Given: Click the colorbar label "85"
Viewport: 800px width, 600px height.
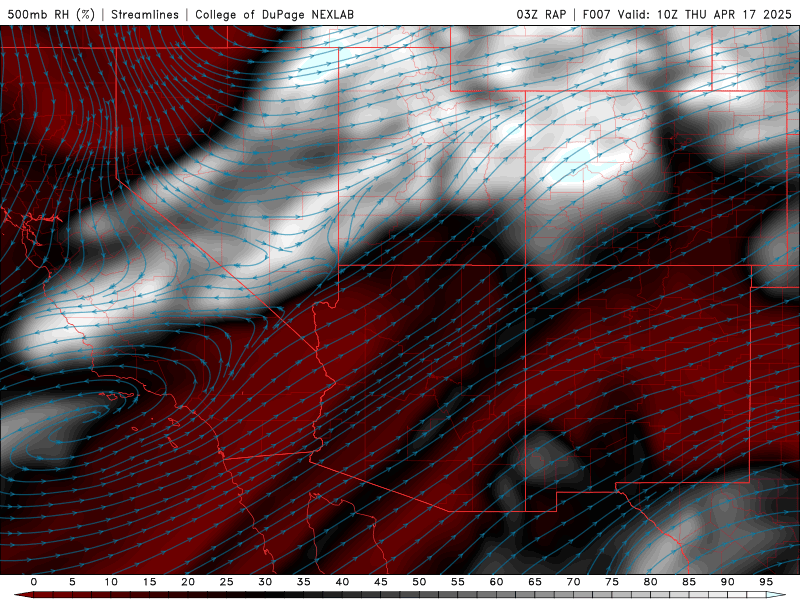Looking at the screenshot, I should [689, 582].
